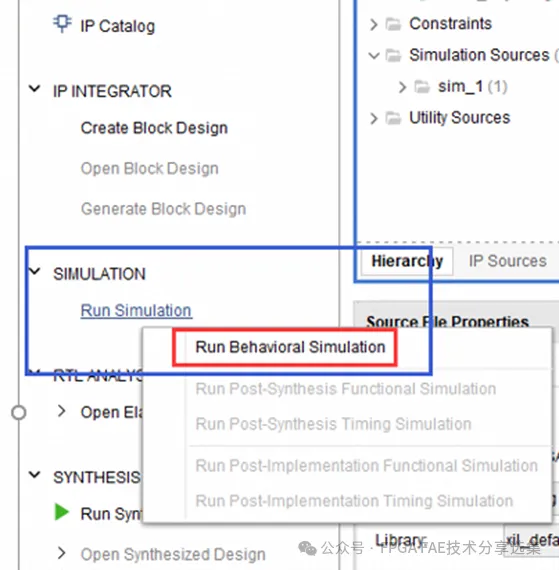Screen dimensions: 559x570
Task: Click the circle marker beside RTL Analysis
Action: (x=19, y=413)
